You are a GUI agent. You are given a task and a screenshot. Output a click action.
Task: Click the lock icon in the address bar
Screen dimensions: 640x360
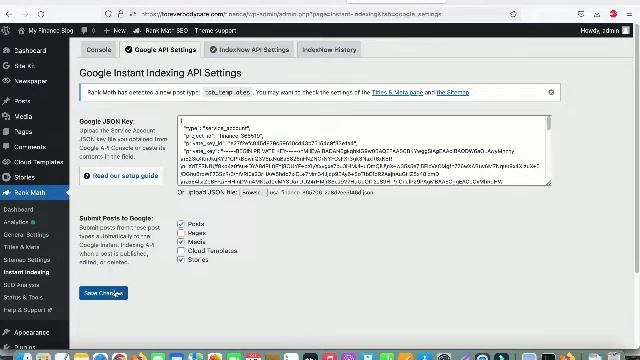pyautogui.click(x=120, y=14)
